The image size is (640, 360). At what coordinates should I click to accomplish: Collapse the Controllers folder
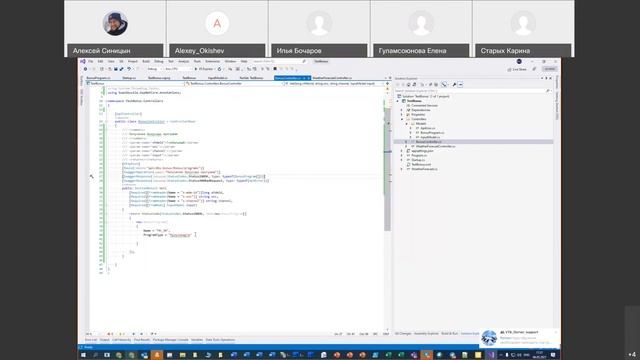point(402,119)
